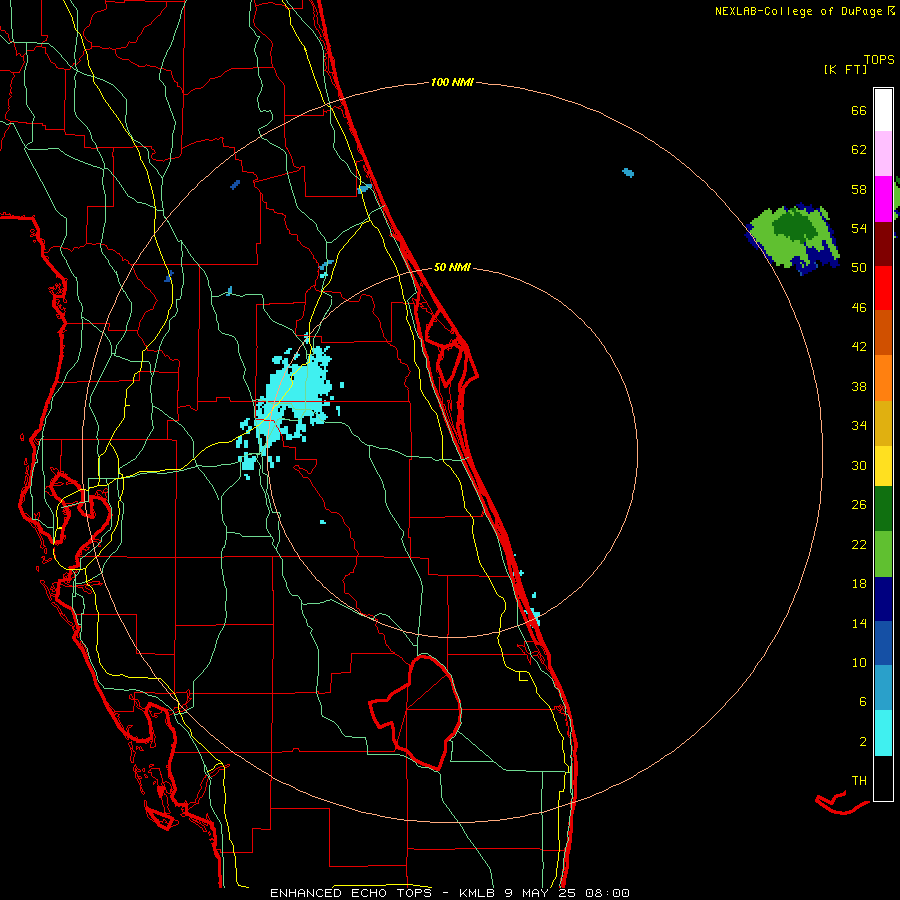Select the yellow legend swatch
Image resolution: width=900 pixels, height=900 pixels.
click(883, 466)
